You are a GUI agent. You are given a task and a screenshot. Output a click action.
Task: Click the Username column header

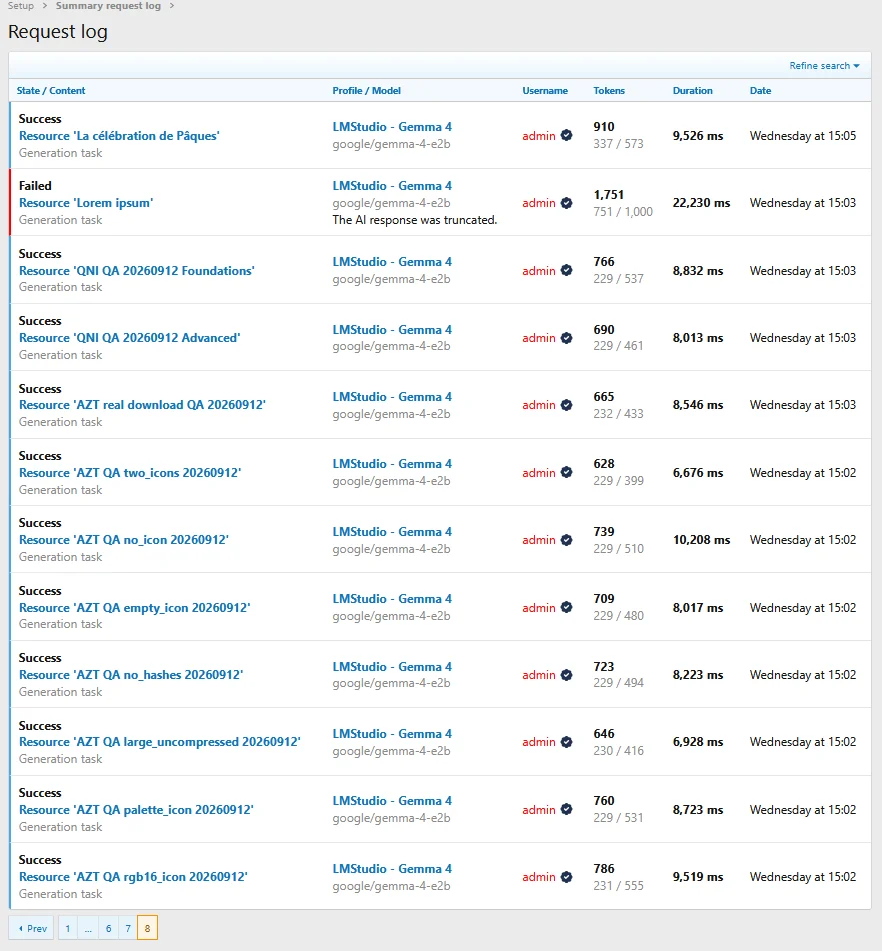tap(545, 90)
